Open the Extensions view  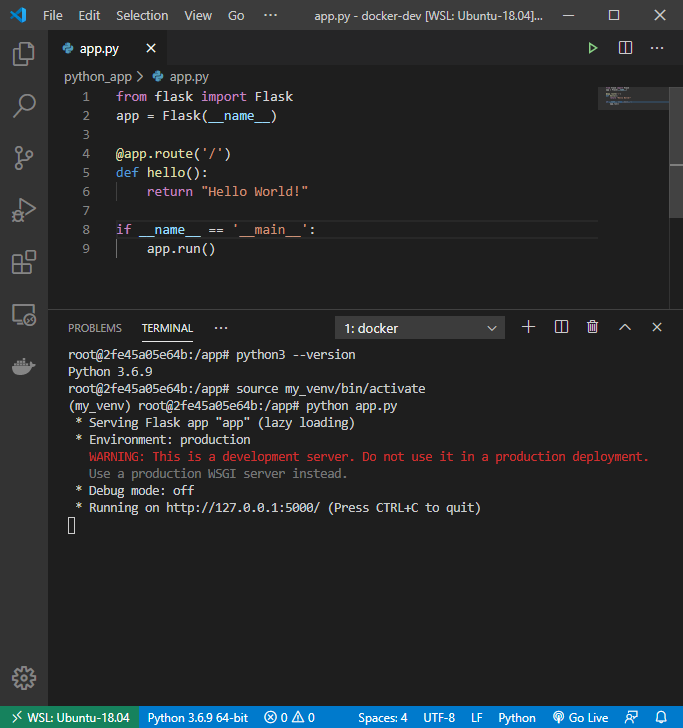(x=24, y=262)
